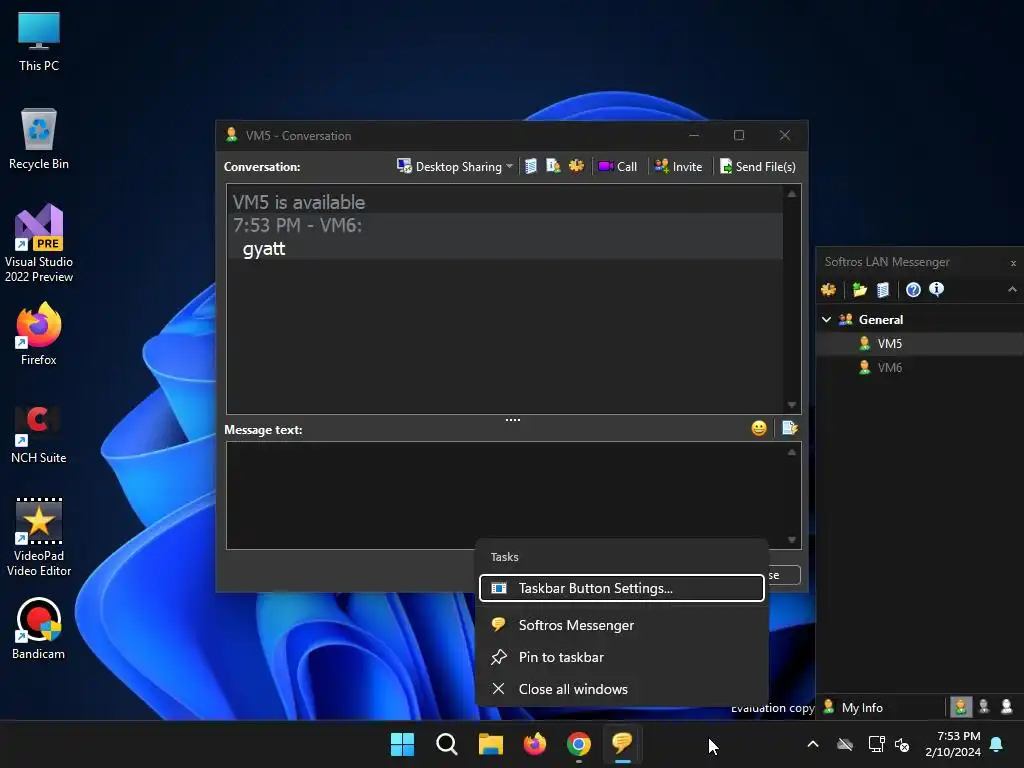Start a video Call with VM5
Image resolution: width=1024 pixels, height=768 pixels.
[618, 167]
